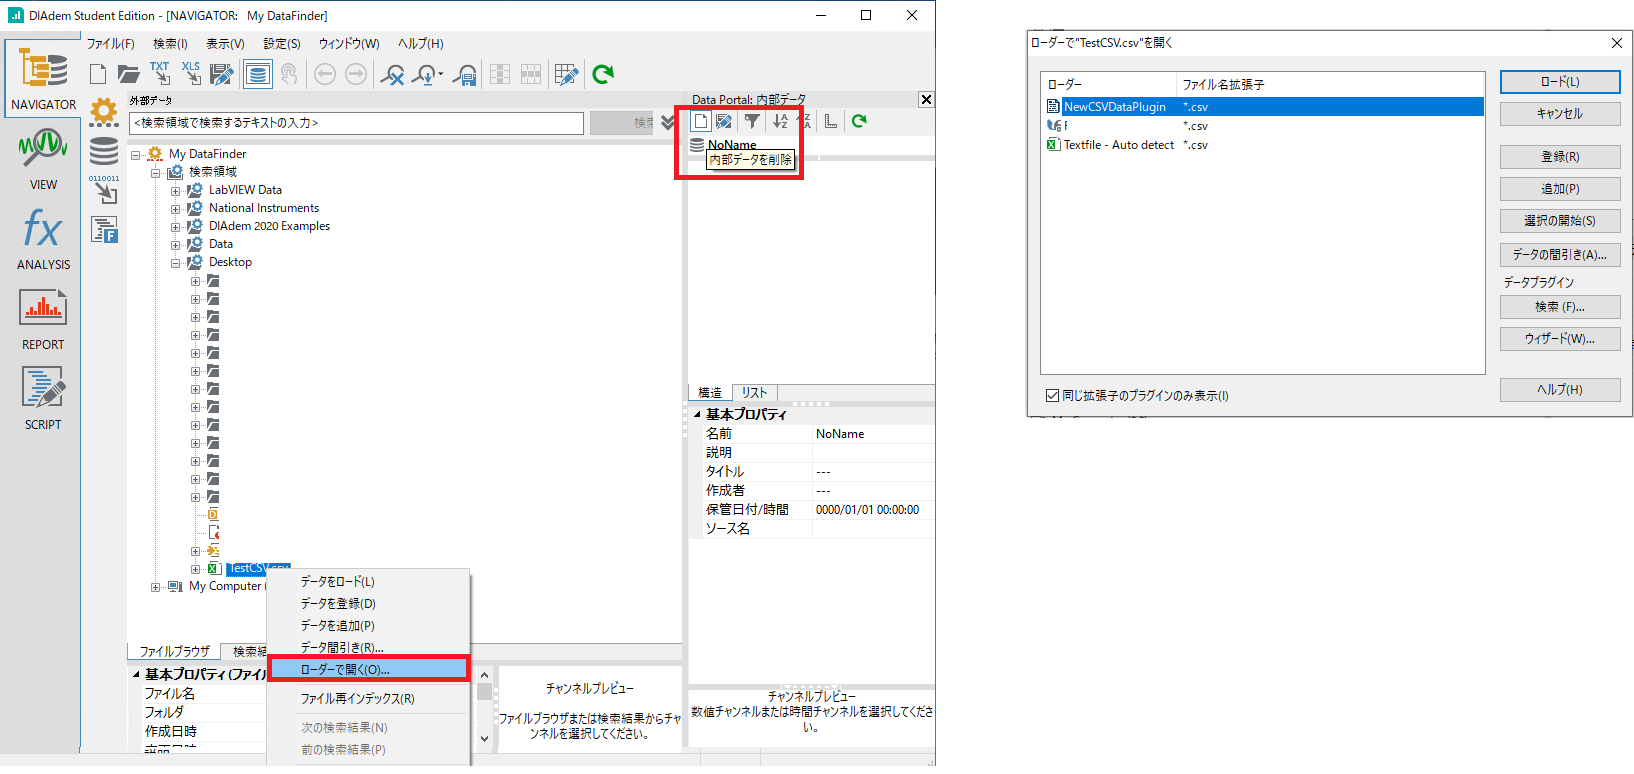Expand the My Computer tree node
The height and width of the screenshot is (774, 1634).
[x=156, y=587]
